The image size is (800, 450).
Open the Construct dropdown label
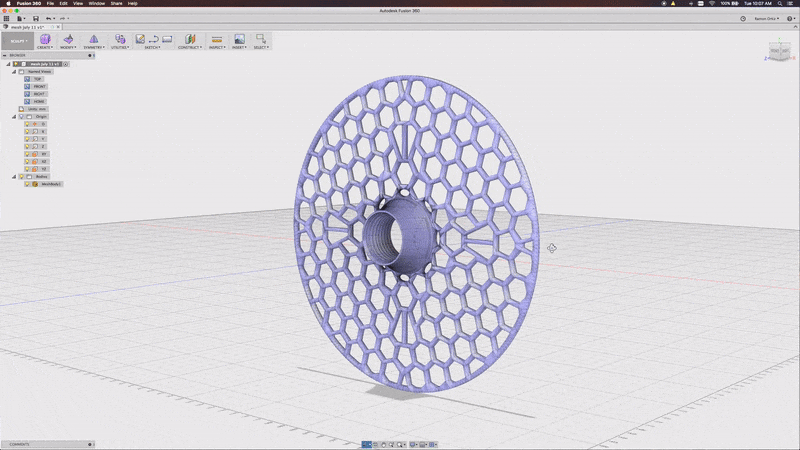[x=190, y=47]
